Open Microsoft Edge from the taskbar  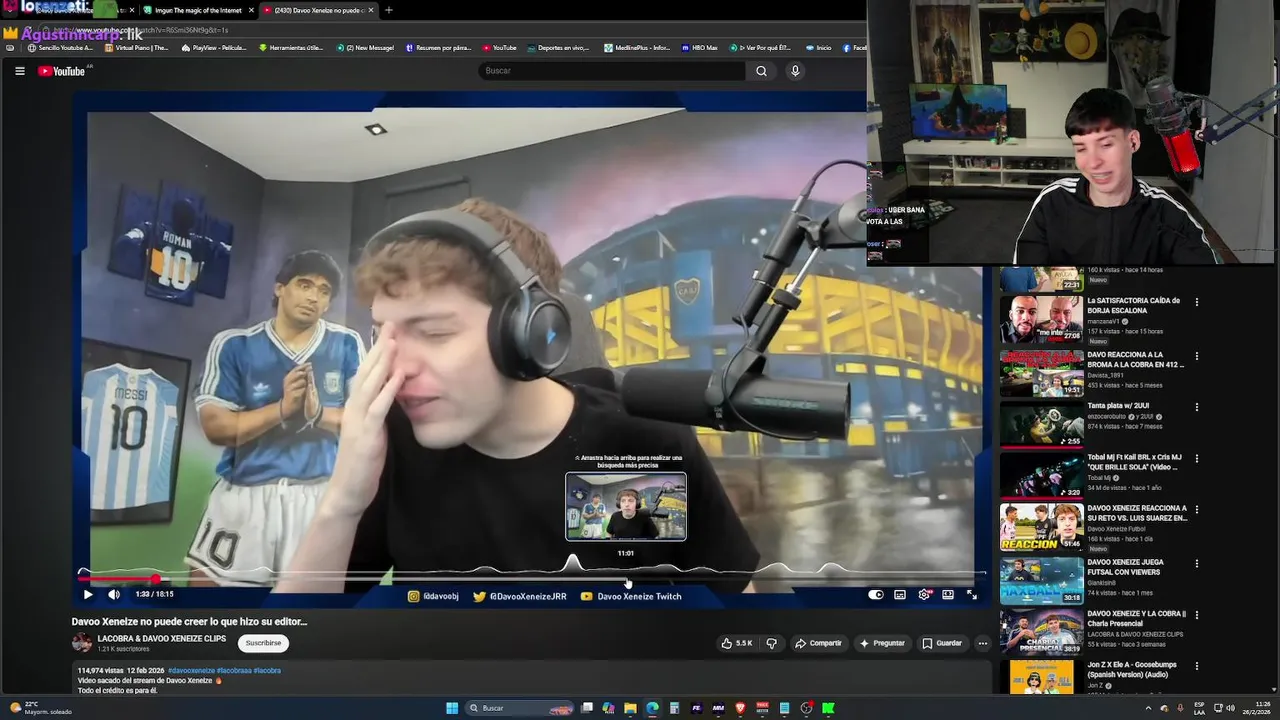(x=652, y=708)
